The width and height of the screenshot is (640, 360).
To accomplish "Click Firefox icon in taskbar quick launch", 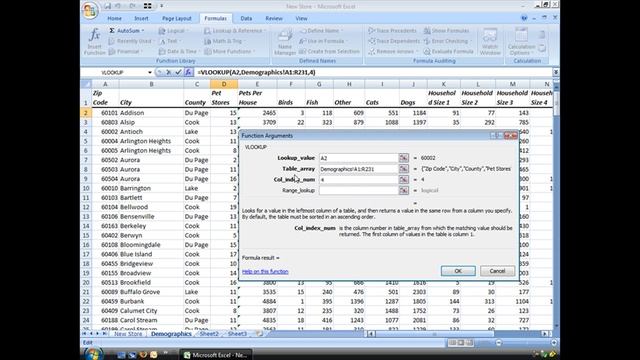I will coord(143,355).
